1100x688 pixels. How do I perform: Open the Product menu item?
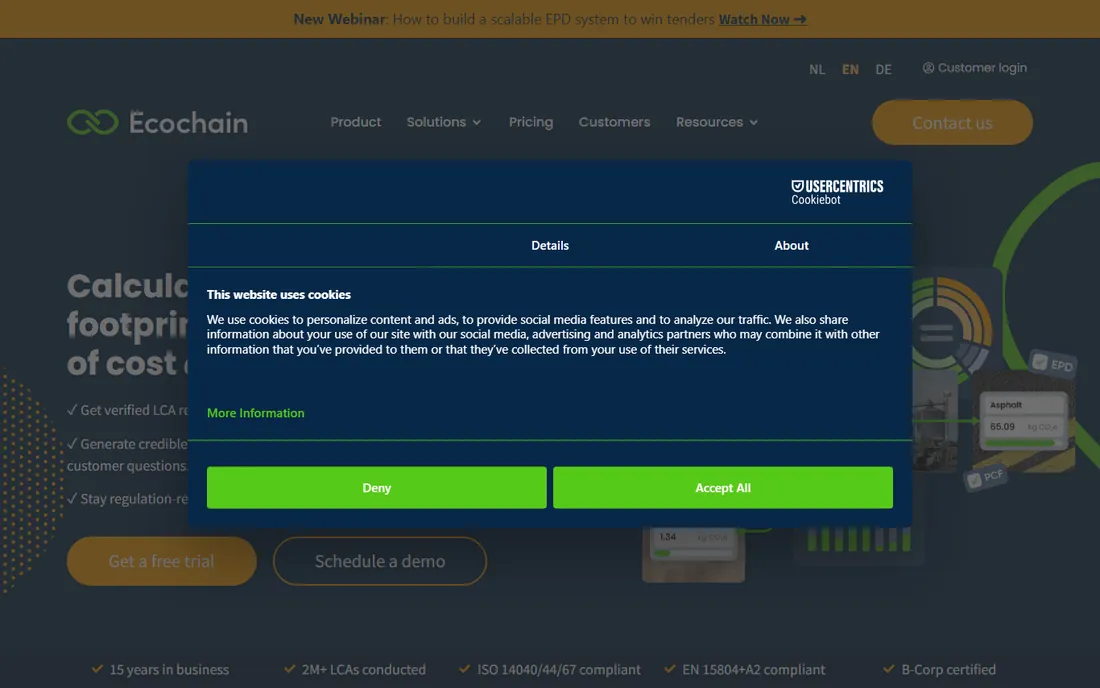(x=356, y=122)
